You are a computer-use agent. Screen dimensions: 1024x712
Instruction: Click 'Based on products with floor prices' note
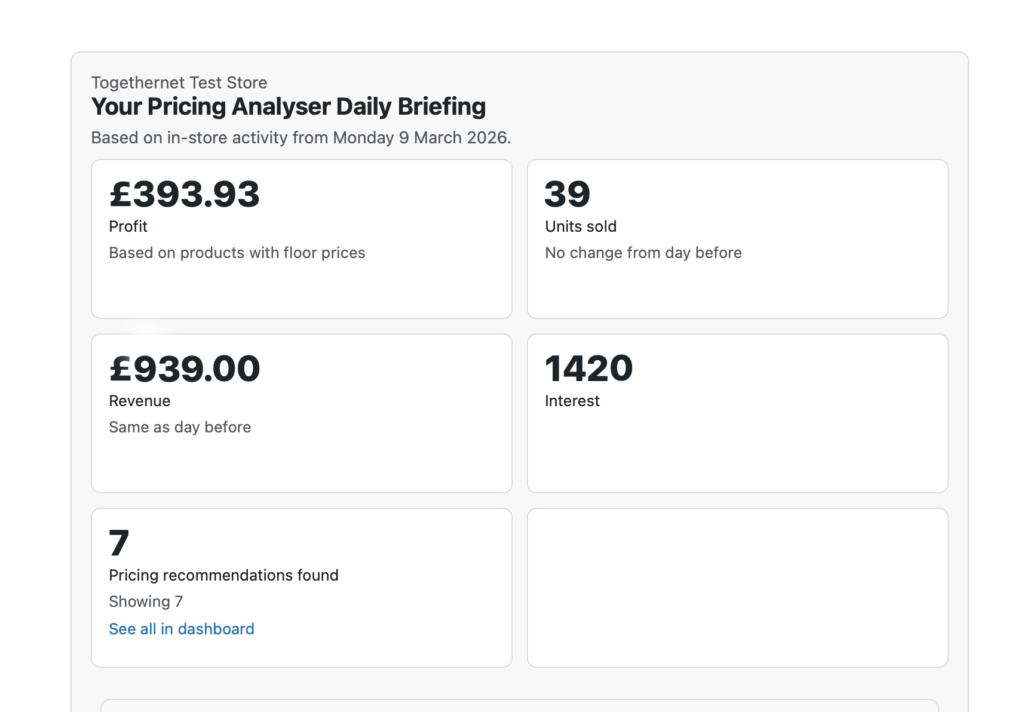(x=237, y=253)
